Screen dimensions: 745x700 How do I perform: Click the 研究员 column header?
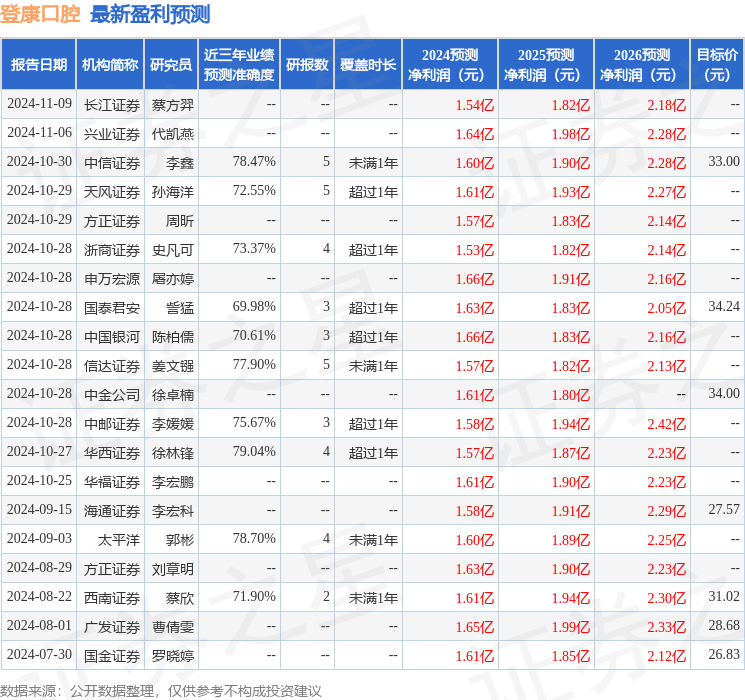pyautogui.click(x=171, y=65)
